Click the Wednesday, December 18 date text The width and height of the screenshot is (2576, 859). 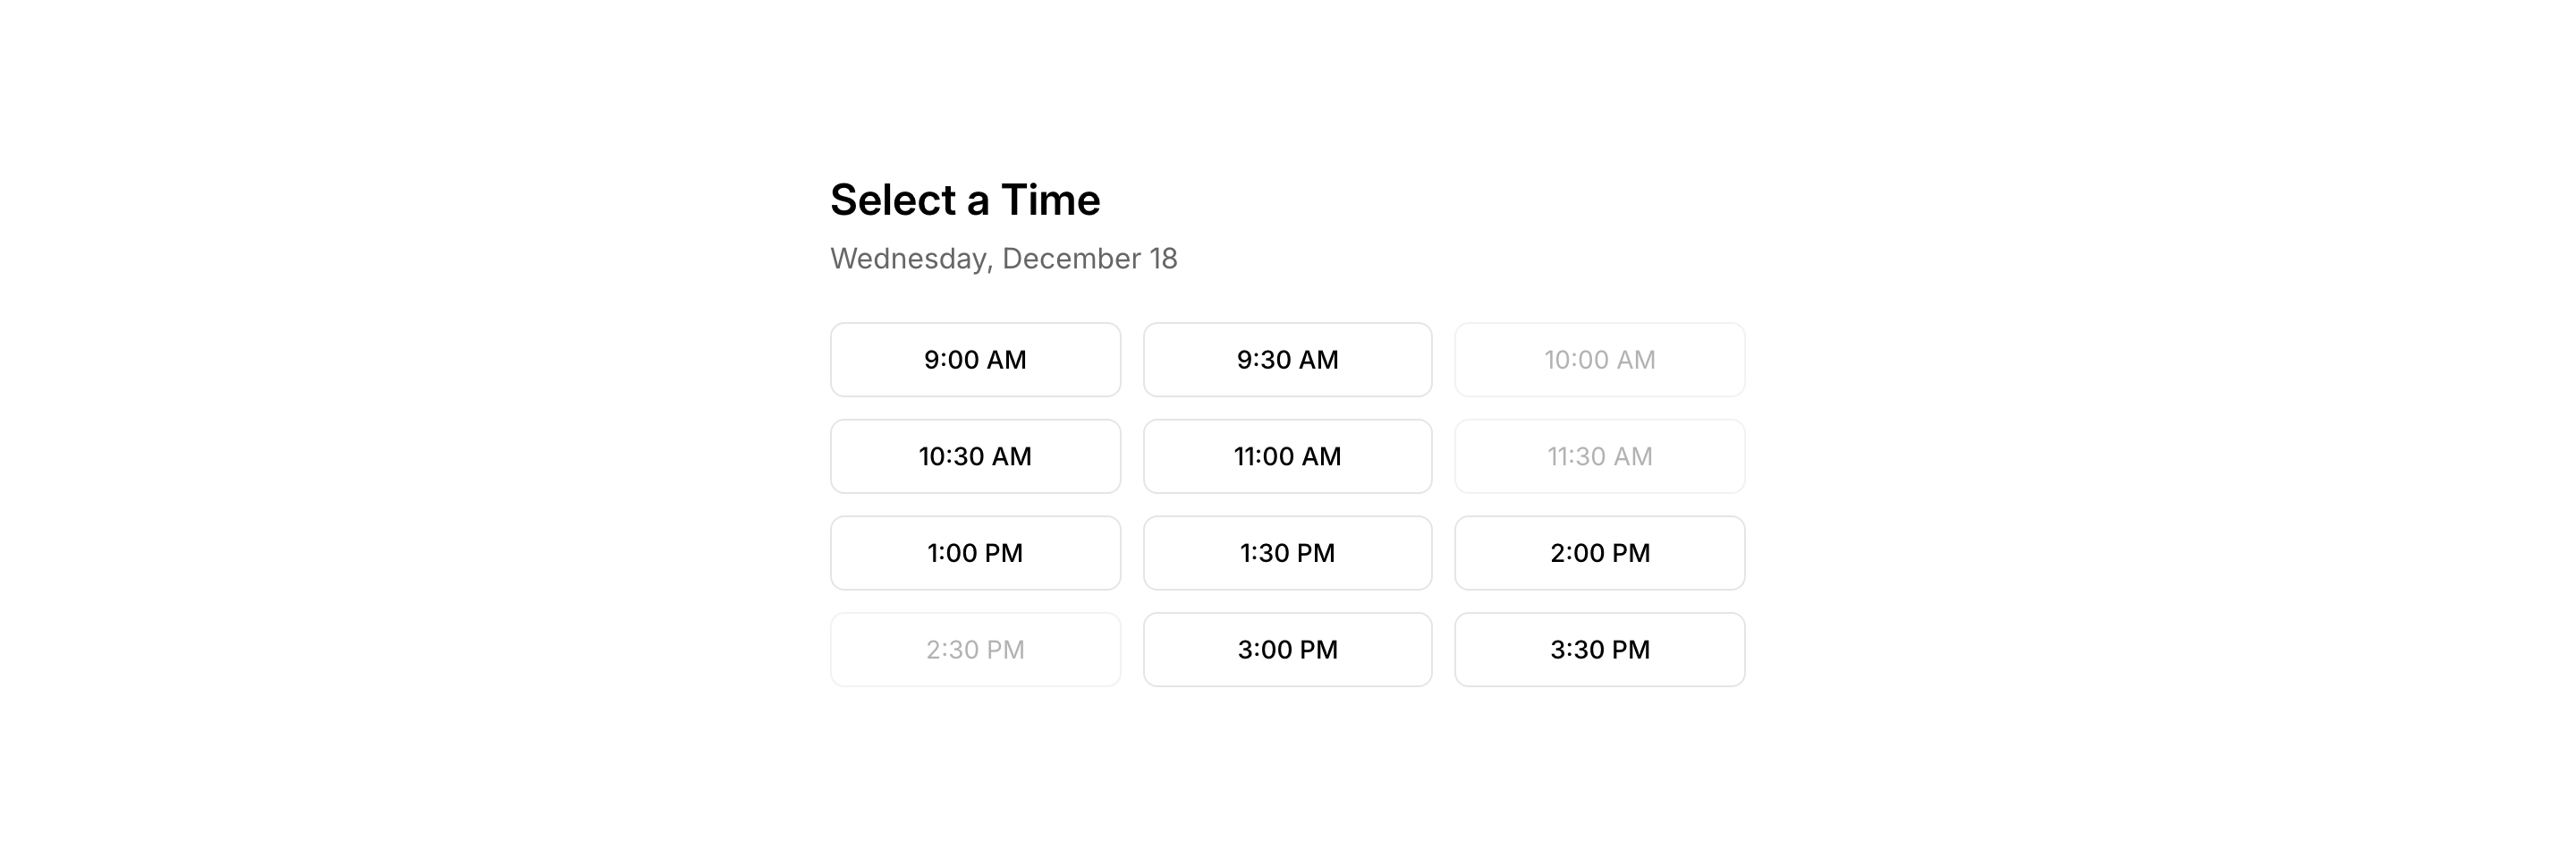(x=1003, y=259)
